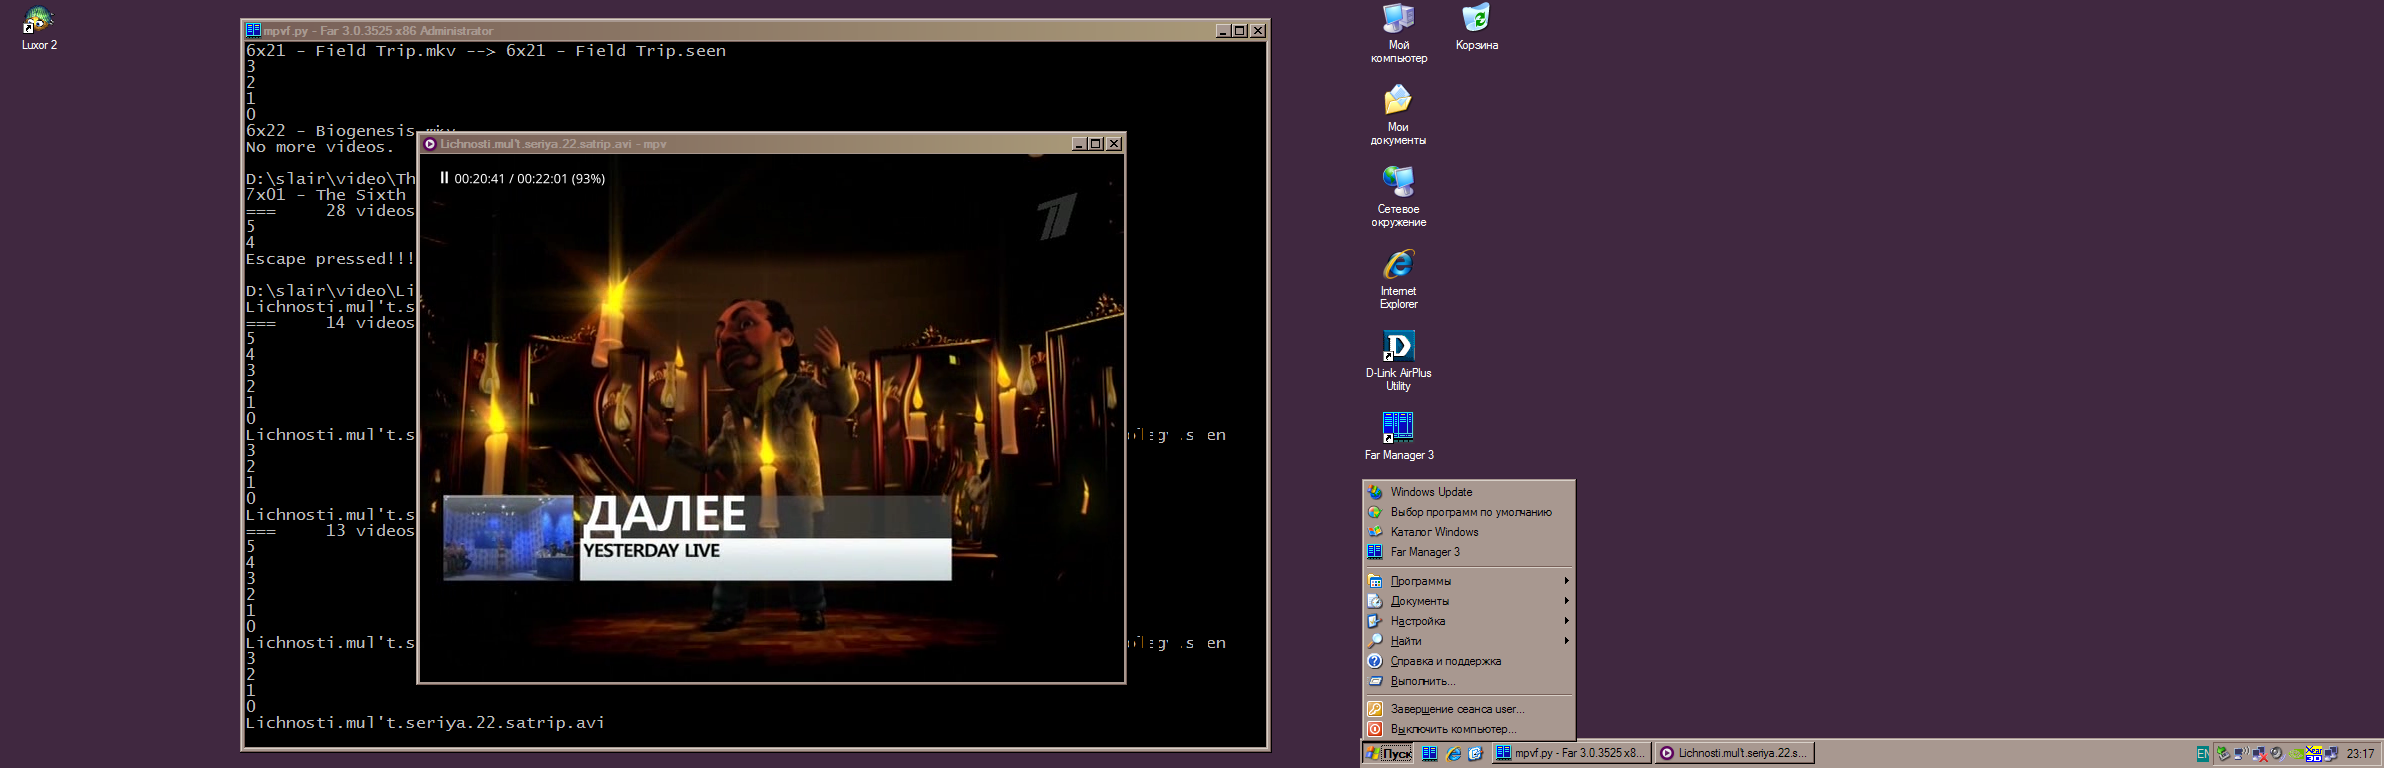
Task: Maximize the mpv video window
Action: (1096, 144)
